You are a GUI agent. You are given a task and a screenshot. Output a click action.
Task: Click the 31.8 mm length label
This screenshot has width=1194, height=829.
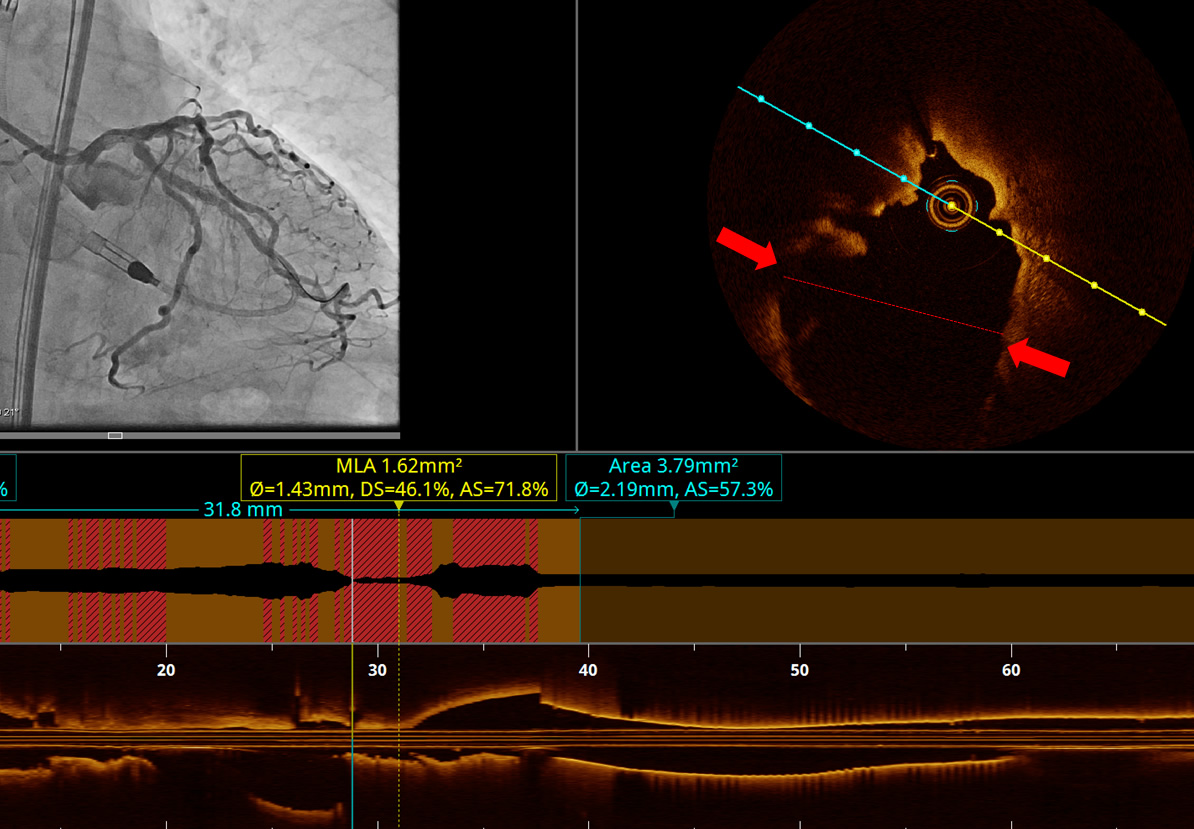(243, 510)
